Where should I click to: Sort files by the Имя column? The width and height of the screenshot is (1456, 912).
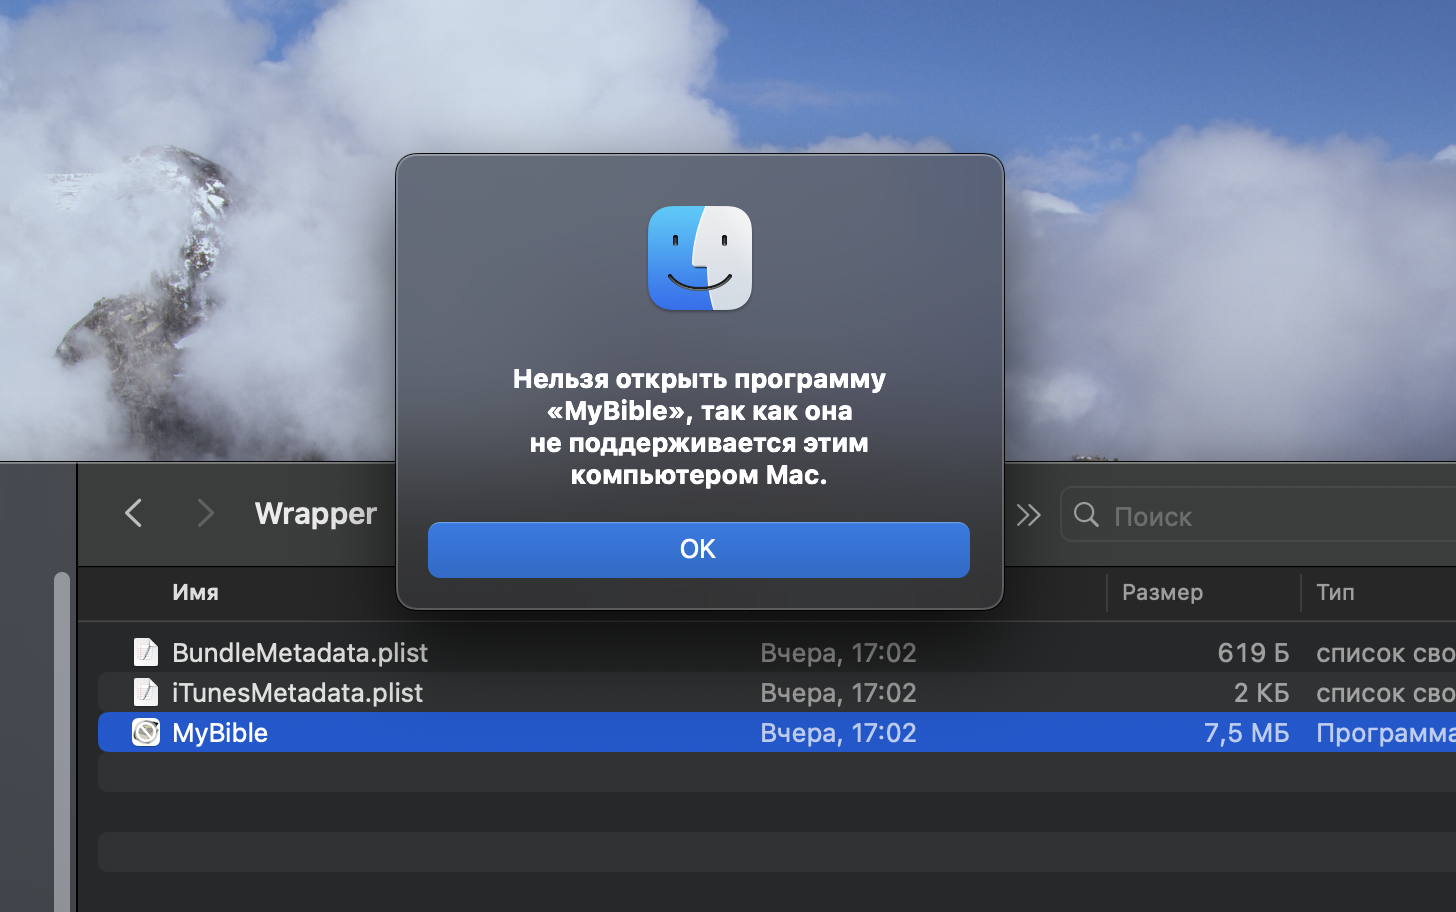point(195,592)
